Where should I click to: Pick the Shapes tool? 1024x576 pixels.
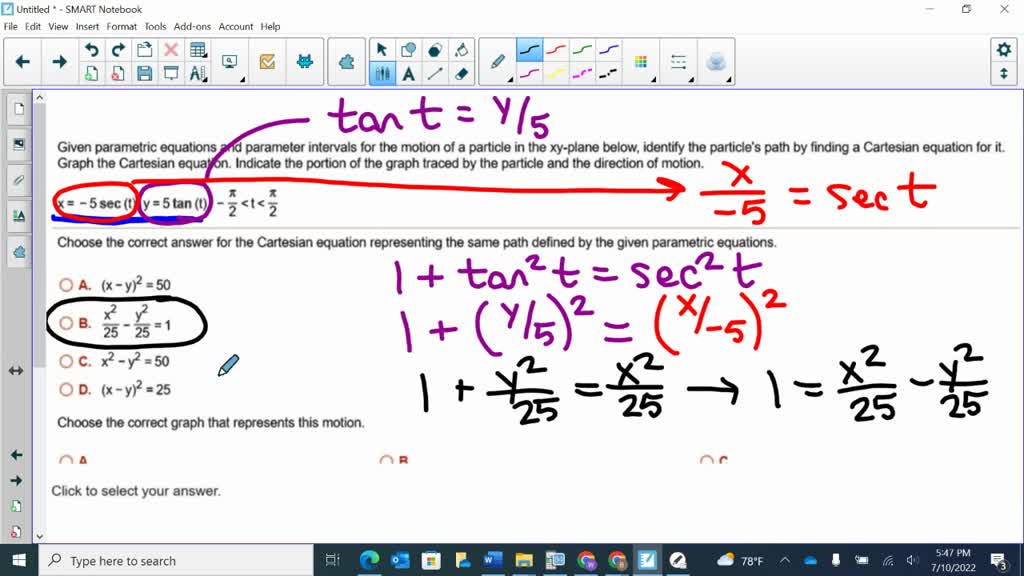(407, 49)
